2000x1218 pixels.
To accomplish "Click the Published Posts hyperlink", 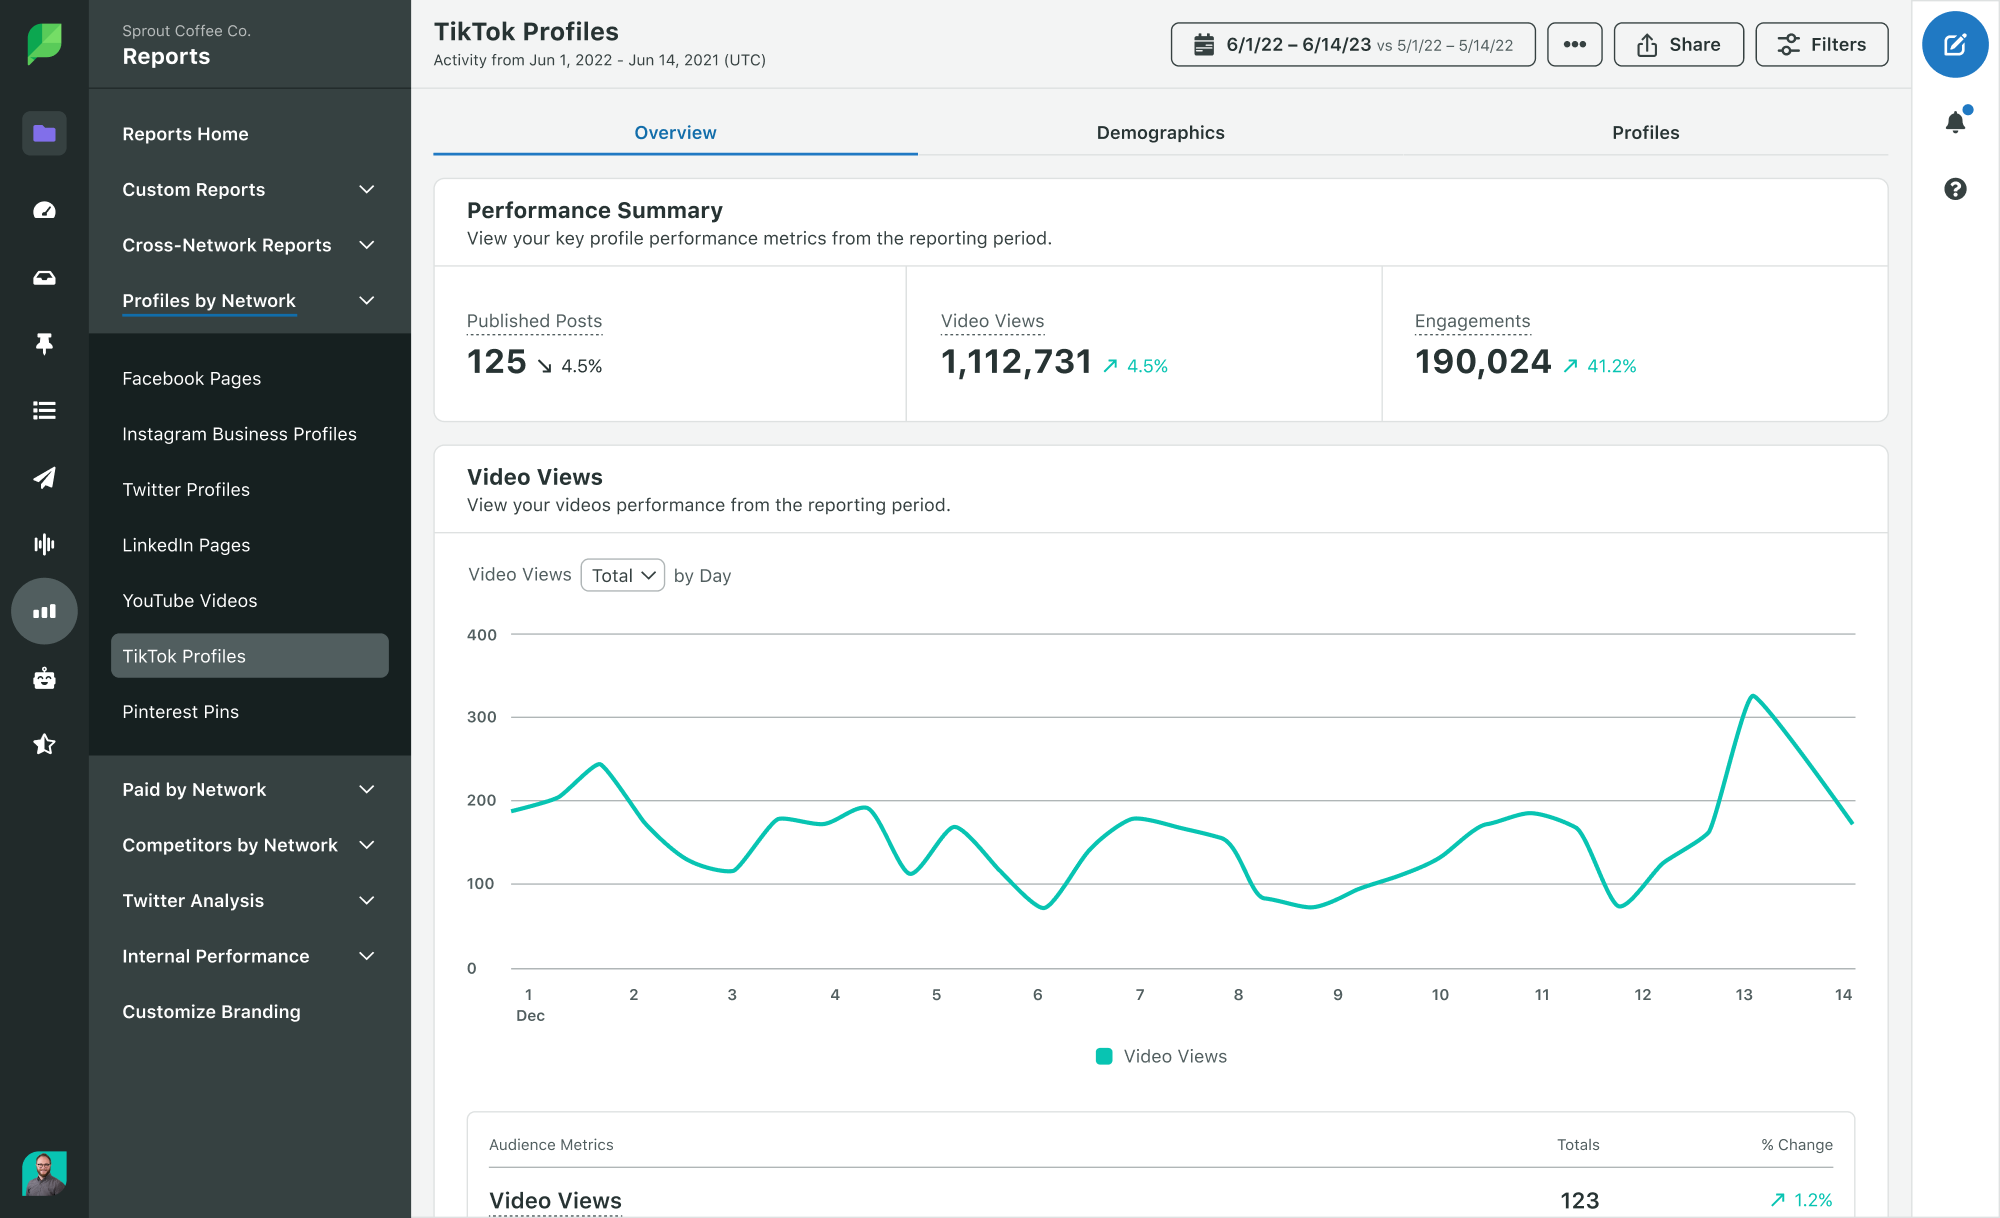I will [x=536, y=320].
